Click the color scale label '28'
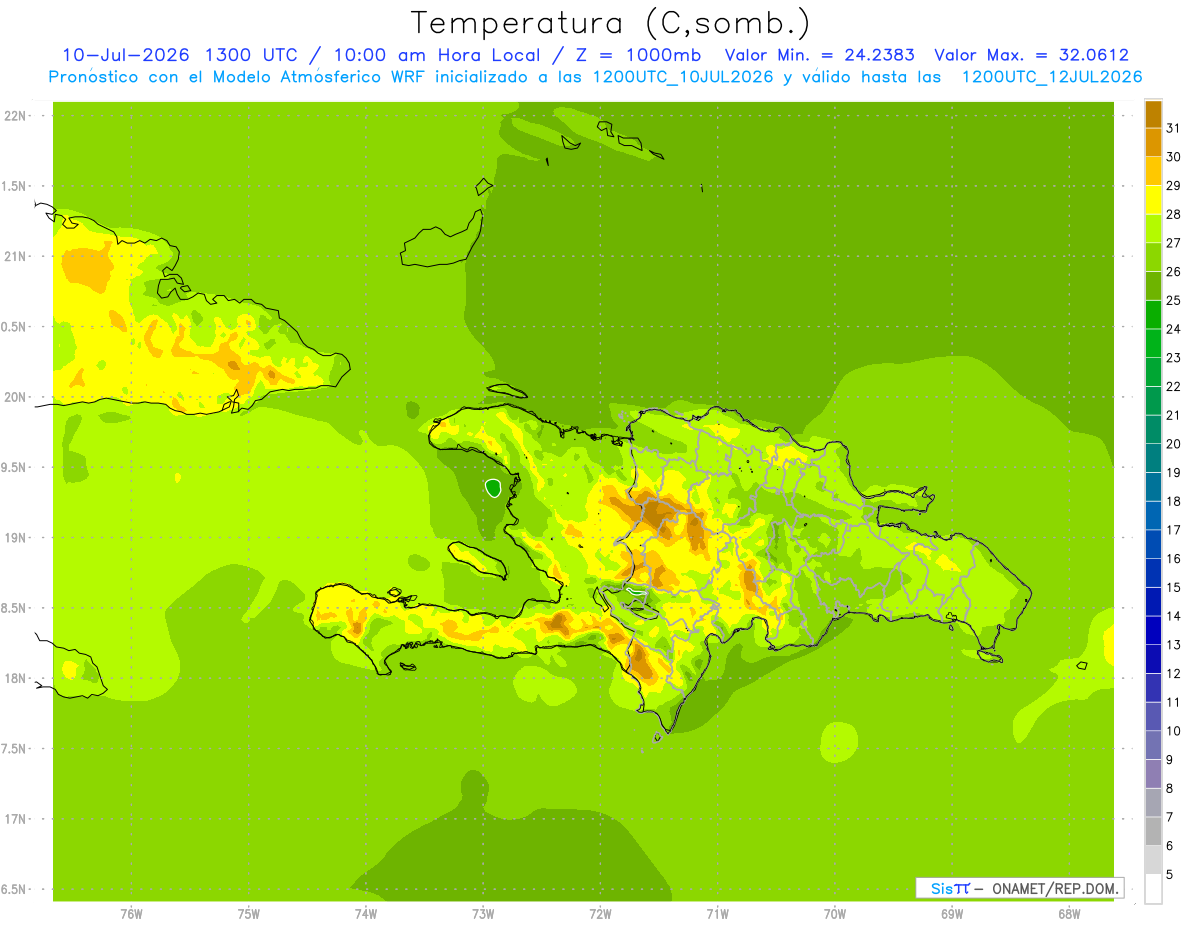Screen dimensions: 1200x927 pyautogui.click(x=1173, y=214)
